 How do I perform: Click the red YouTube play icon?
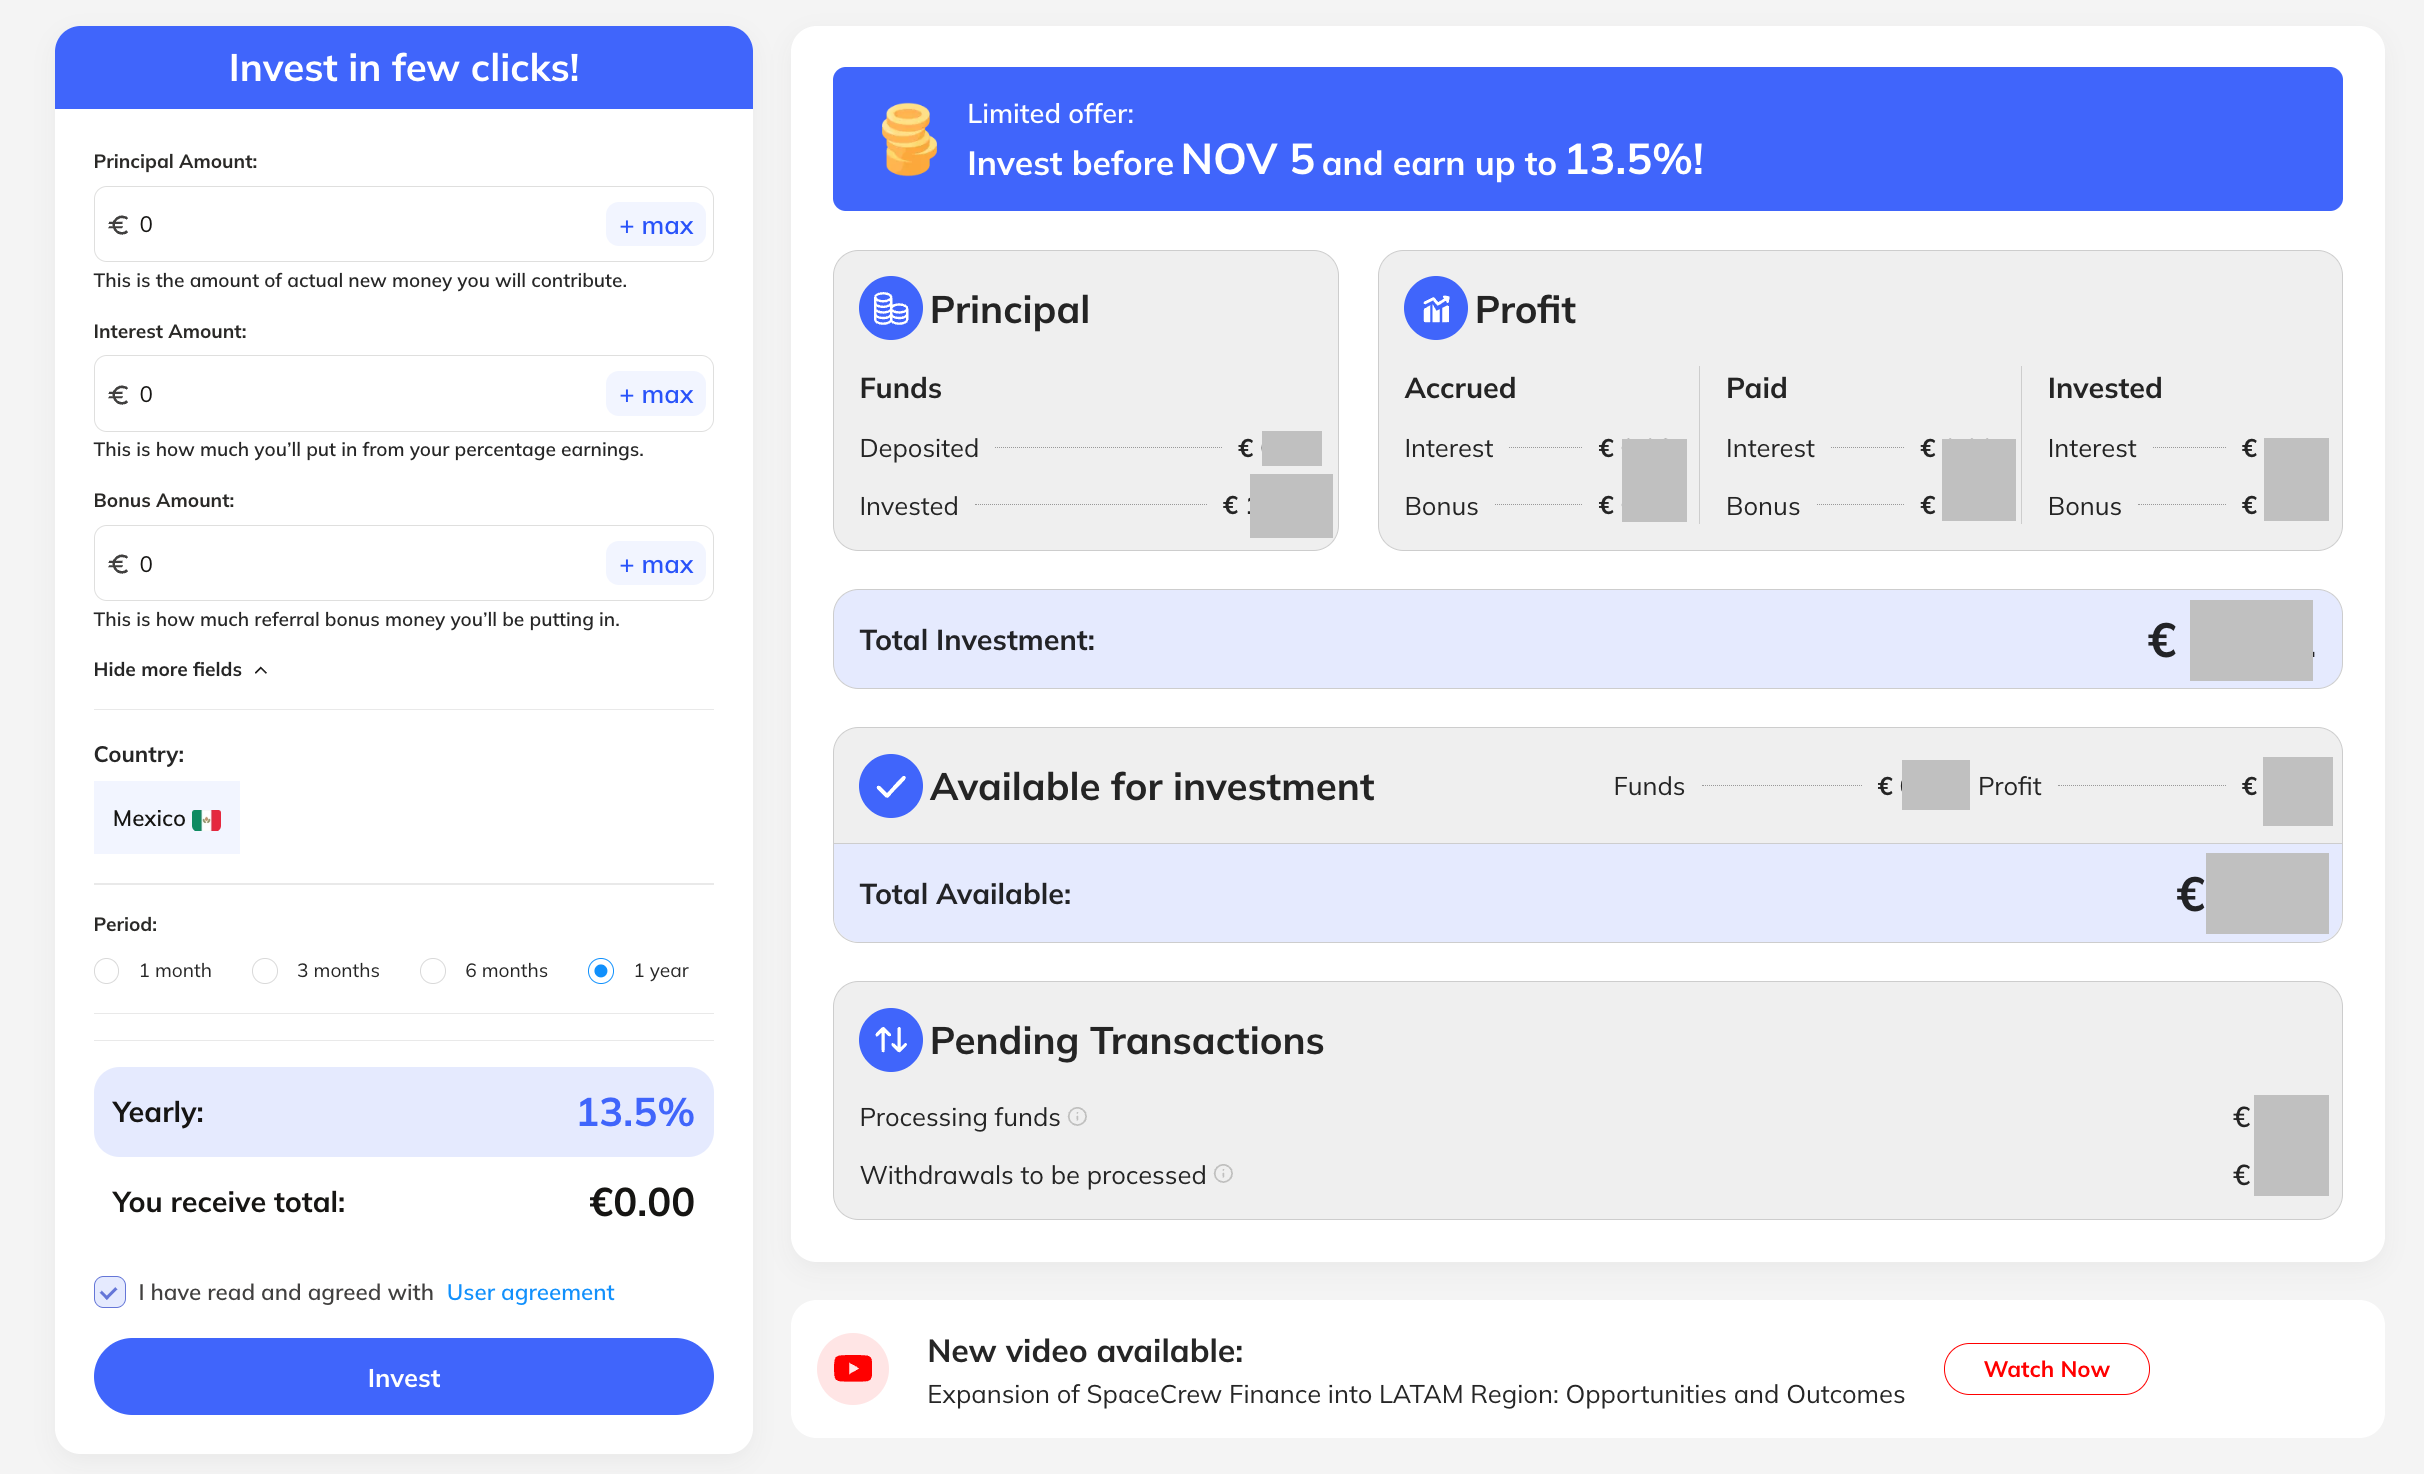853,1368
